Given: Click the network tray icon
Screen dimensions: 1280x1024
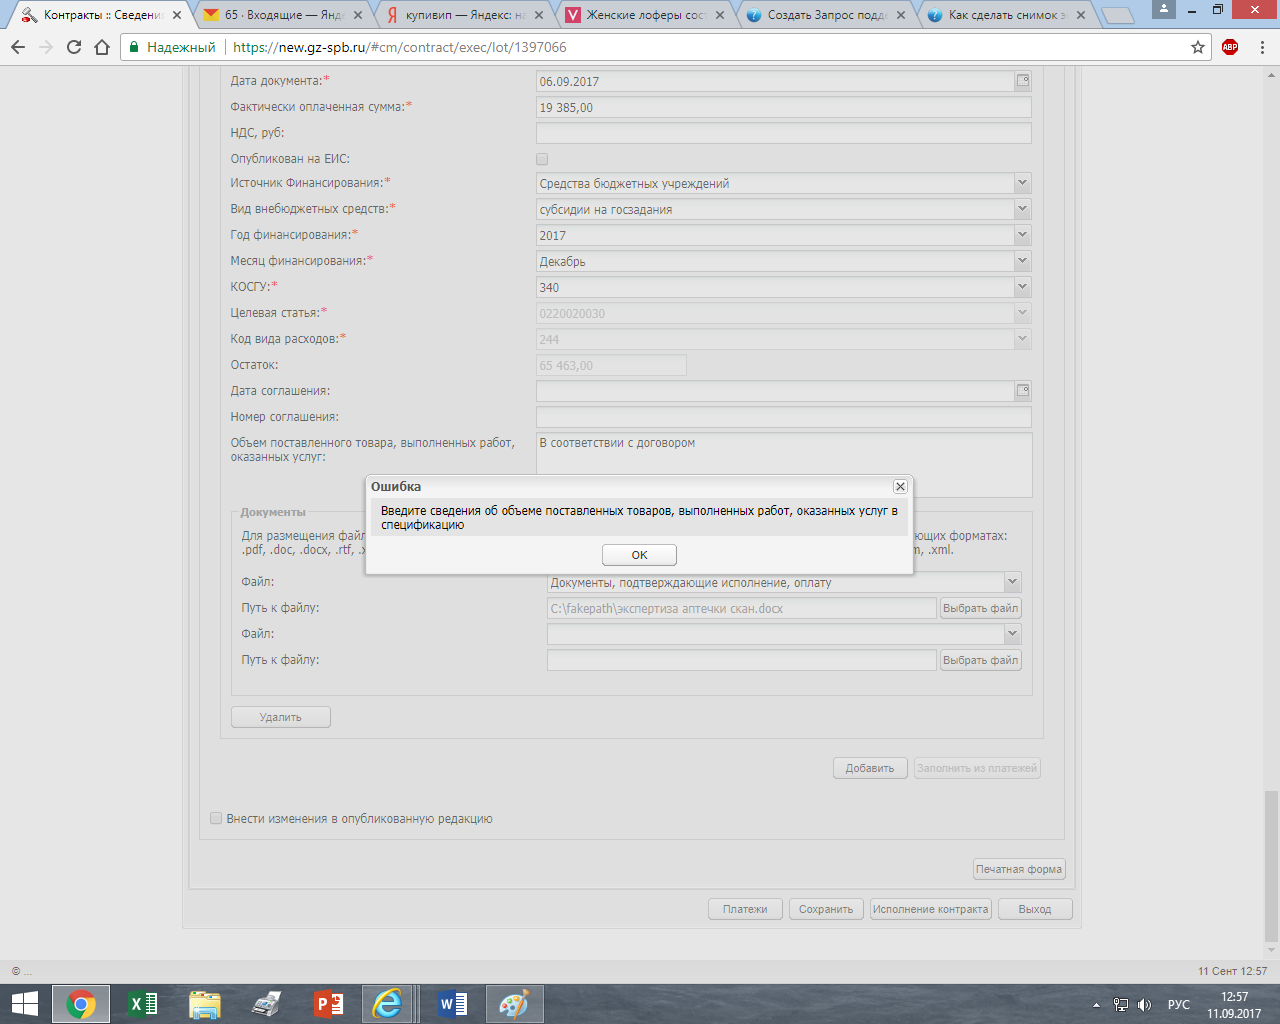Looking at the screenshot, I should coord(1121,1005).
